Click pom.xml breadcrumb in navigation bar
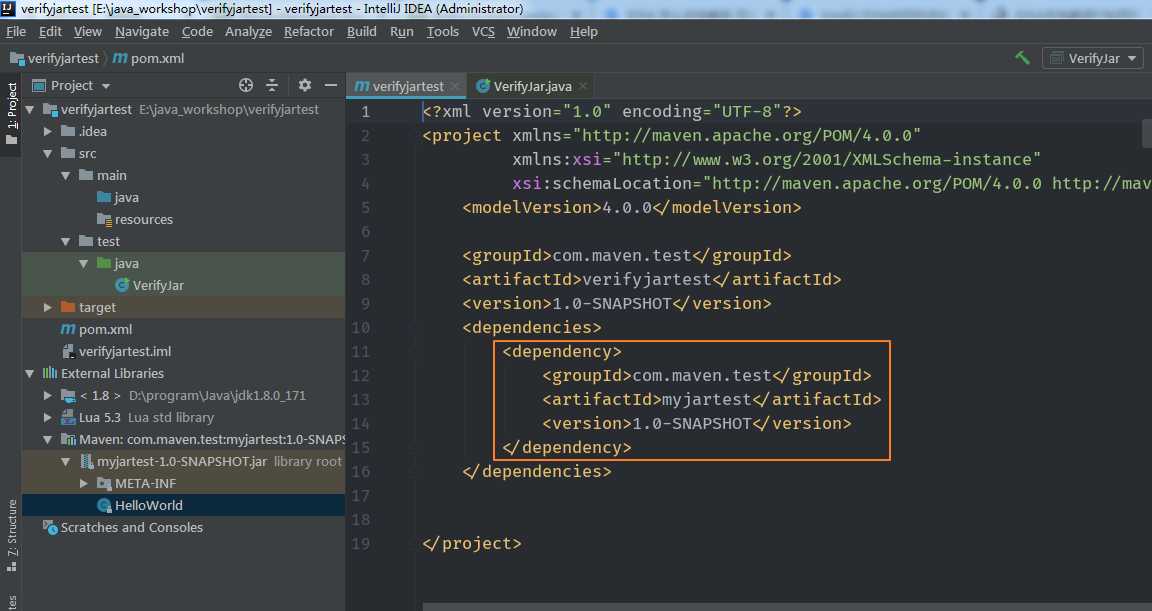Image resolution: width=1152 pixels, height=611 pixels. click(x=148, y=58)
